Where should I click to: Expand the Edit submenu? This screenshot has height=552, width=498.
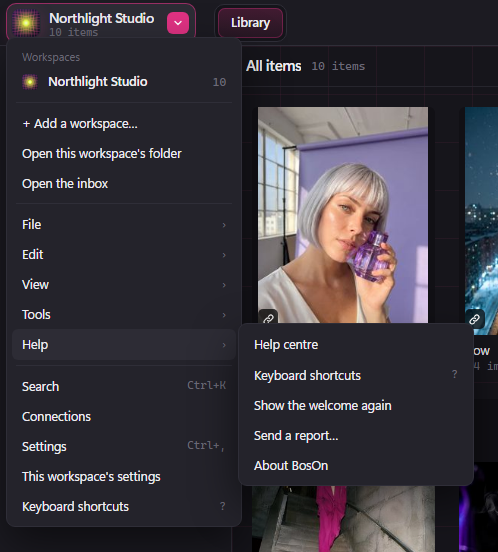point(124,255)
